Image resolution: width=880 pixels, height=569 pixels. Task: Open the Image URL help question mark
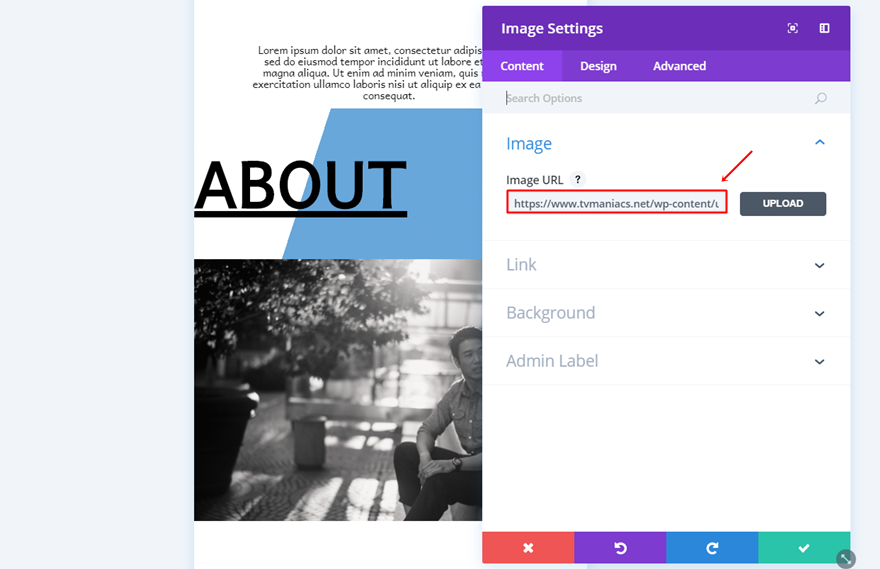click(578, 179)
